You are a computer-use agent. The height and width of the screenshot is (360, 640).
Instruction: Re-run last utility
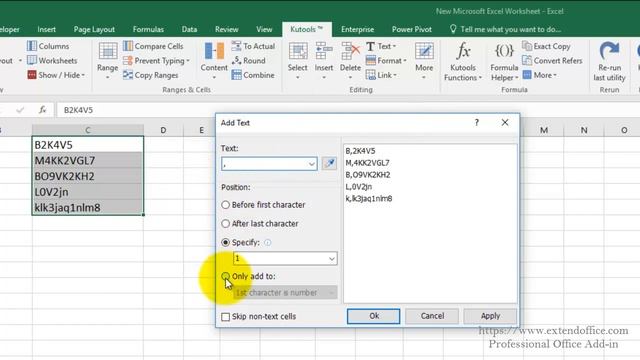click(x=609, y=61)
